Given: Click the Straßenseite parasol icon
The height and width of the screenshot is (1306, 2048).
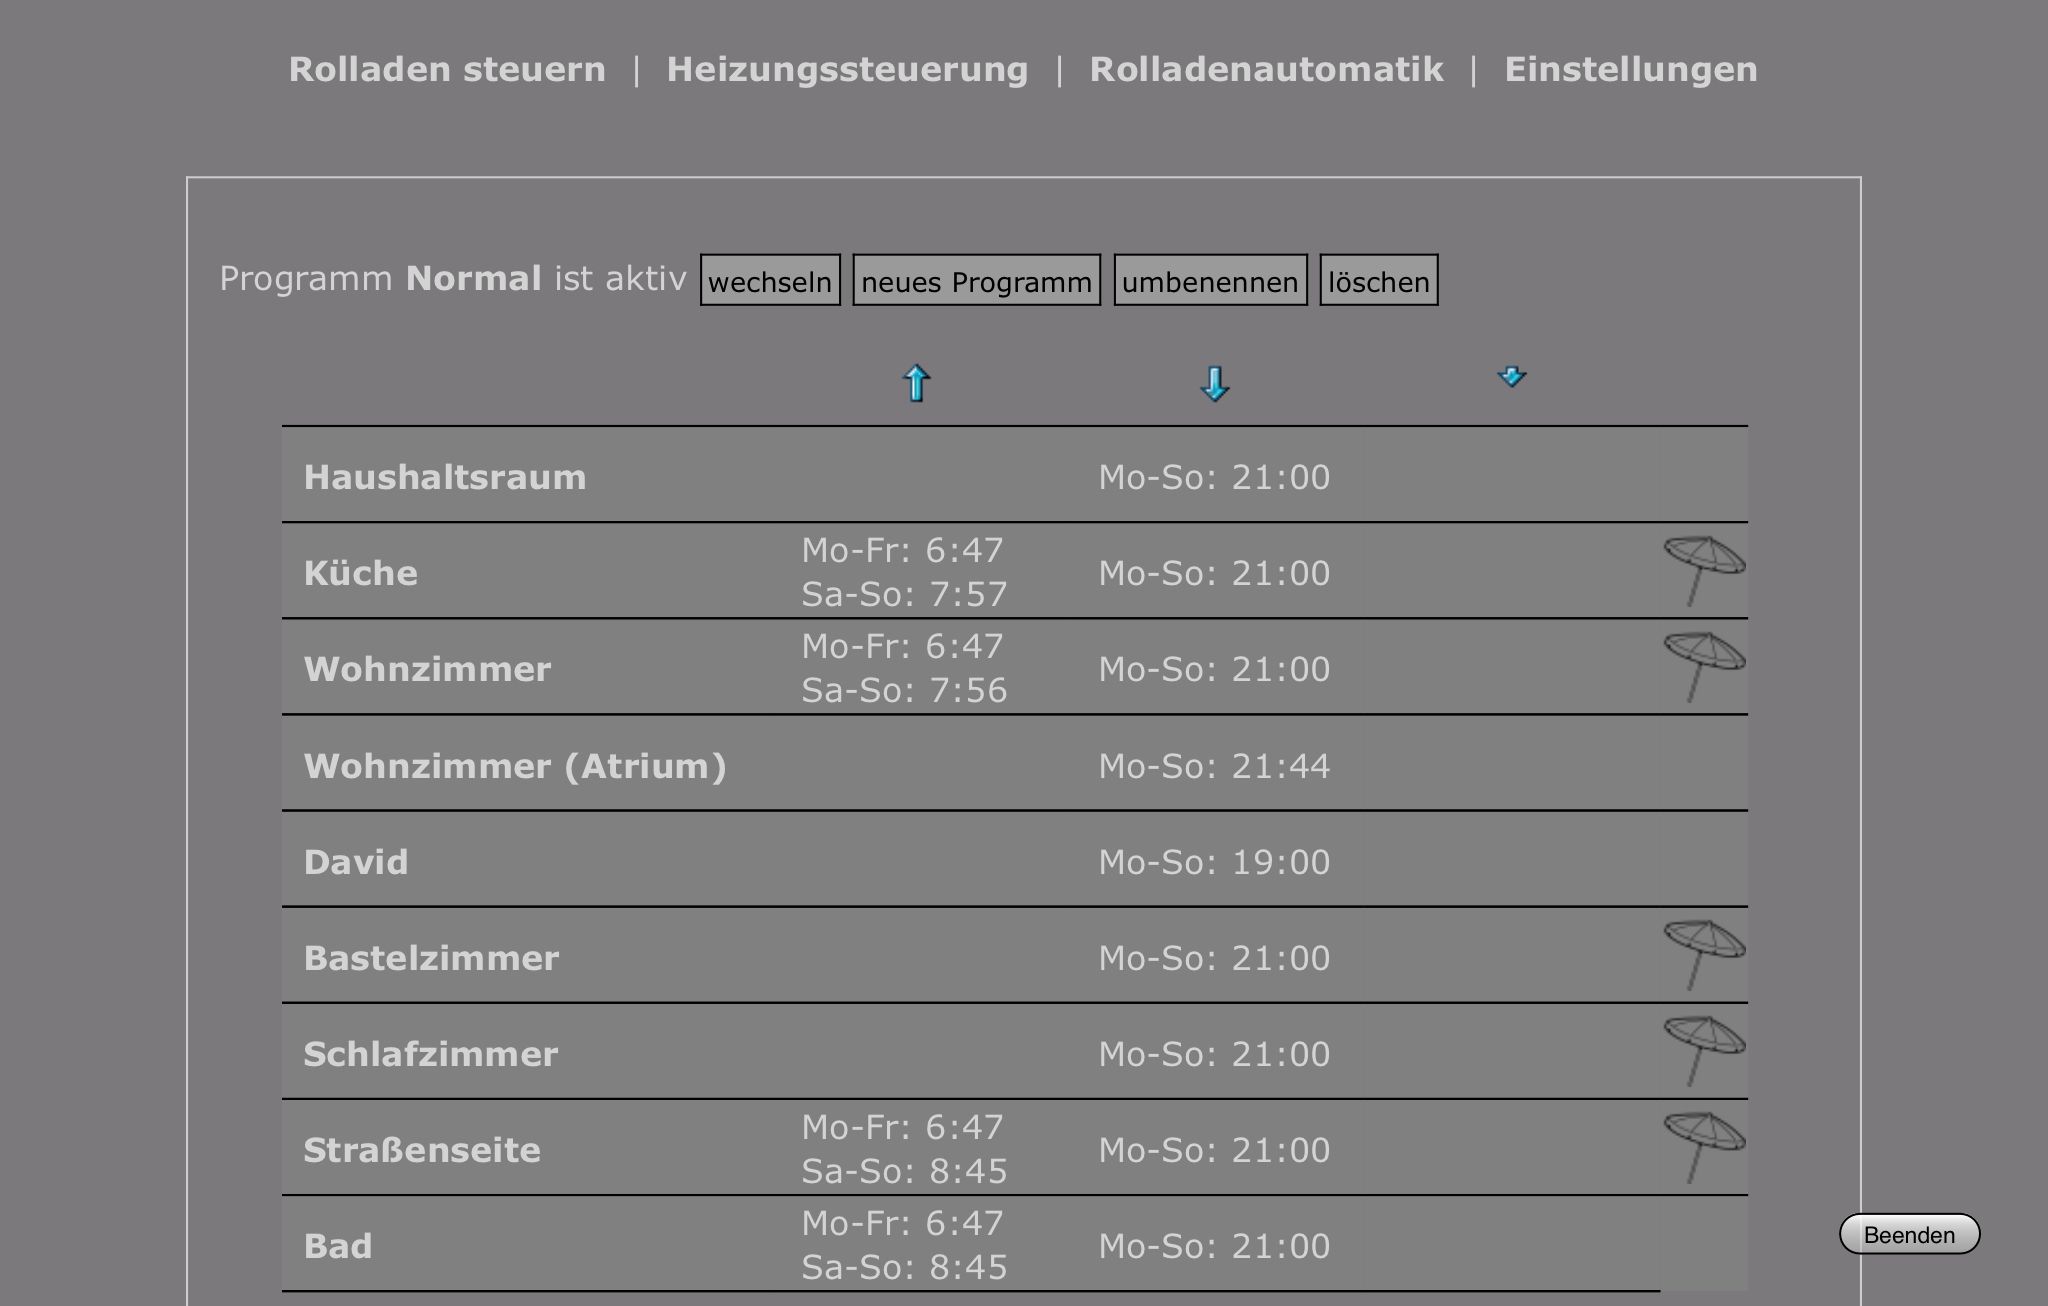Looking at the screenshot, I should point(1703,1148).
